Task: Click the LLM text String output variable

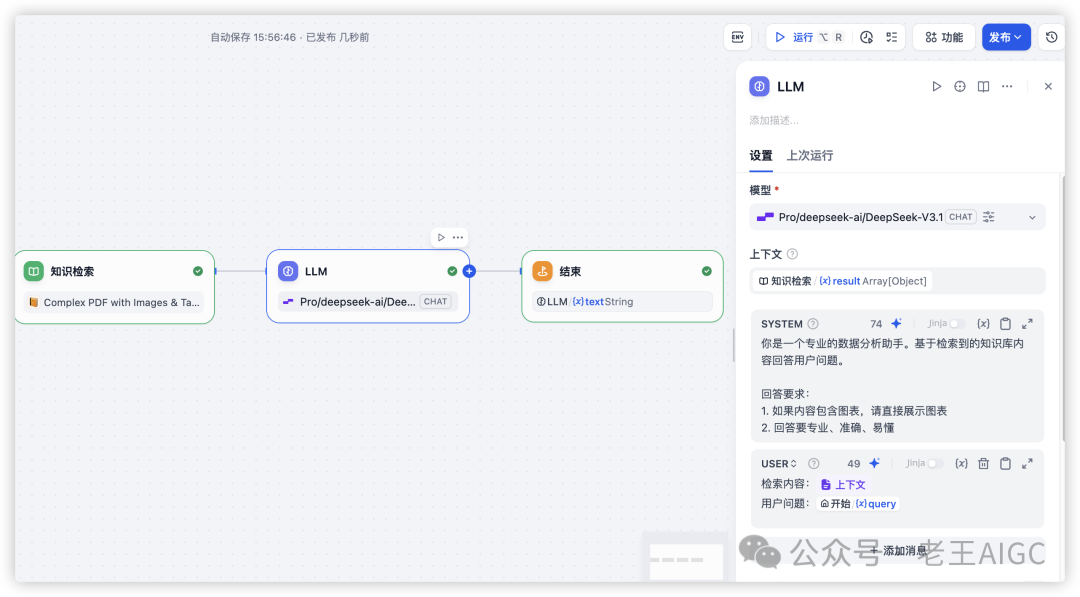Action: [622, 302]
